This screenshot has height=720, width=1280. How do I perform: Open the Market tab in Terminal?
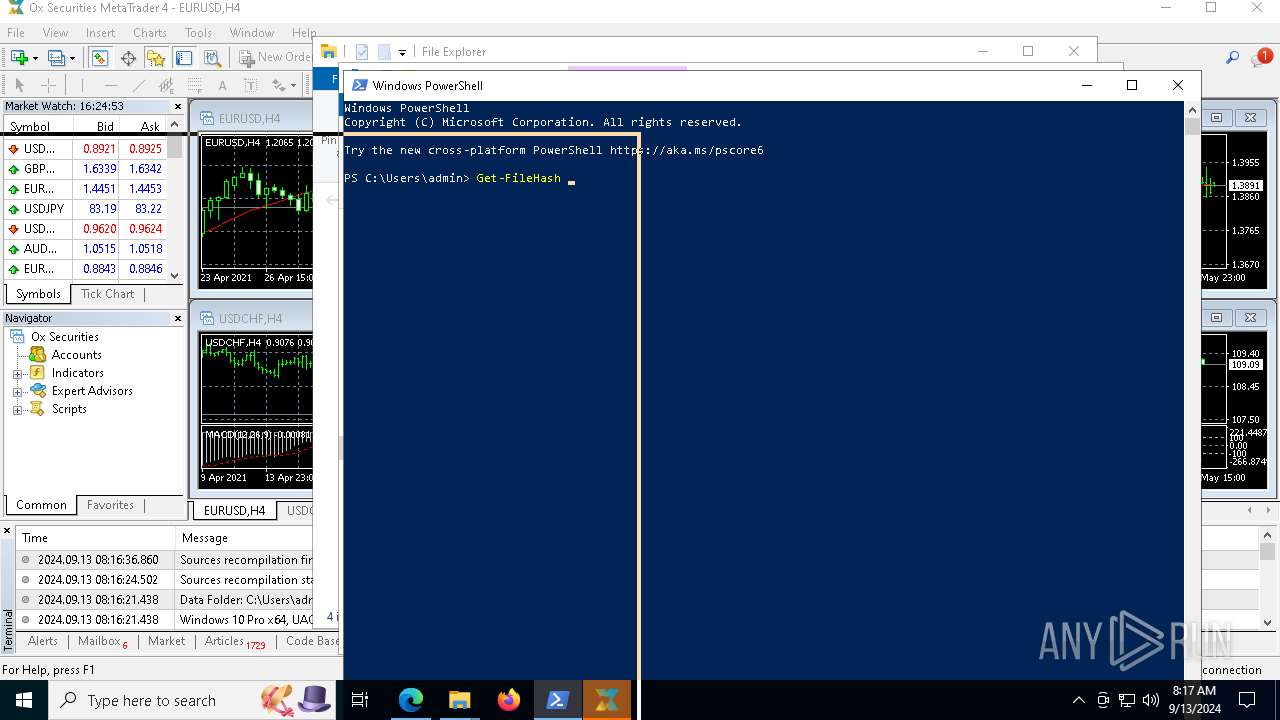tap(166, 641)
